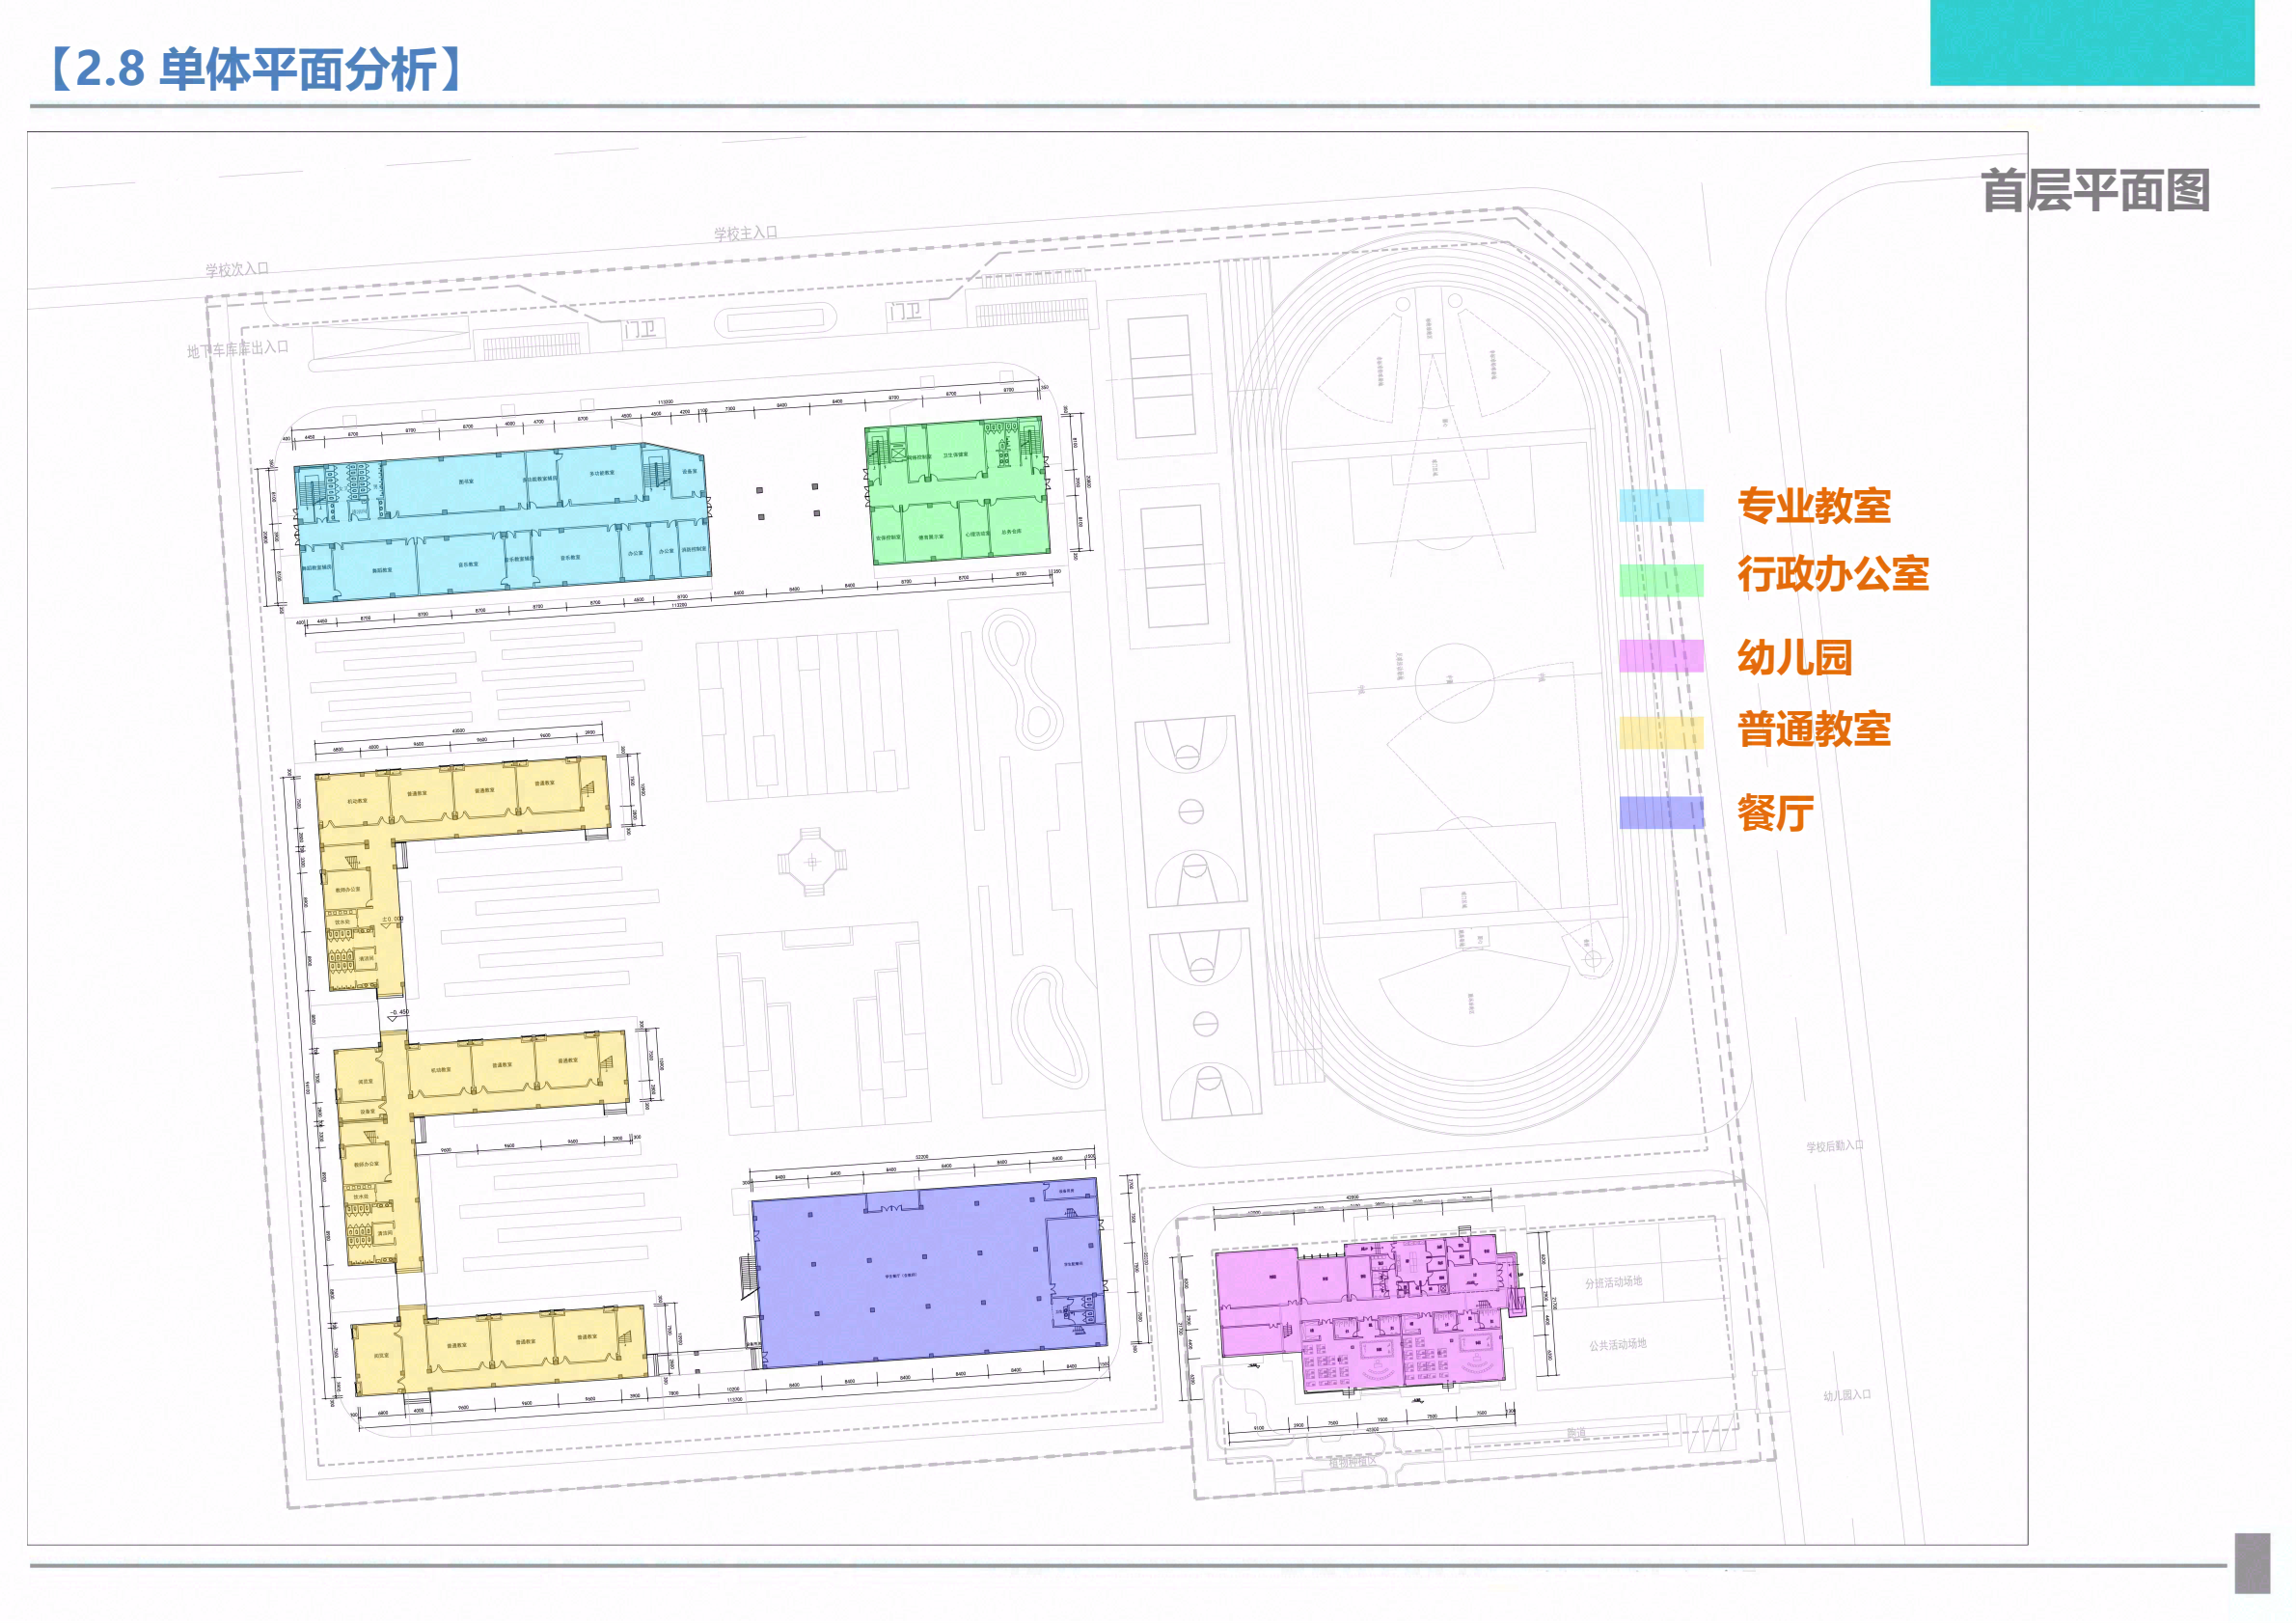Click the light blue 专业教室 legend swatch
The width and height of the screenshot is (2296, 1623).
click(x=1661, y=506)
